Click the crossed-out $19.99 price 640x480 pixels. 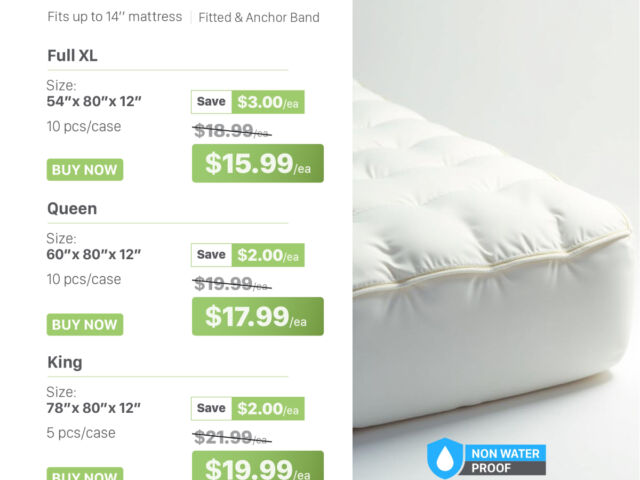[x=232, y=284]
